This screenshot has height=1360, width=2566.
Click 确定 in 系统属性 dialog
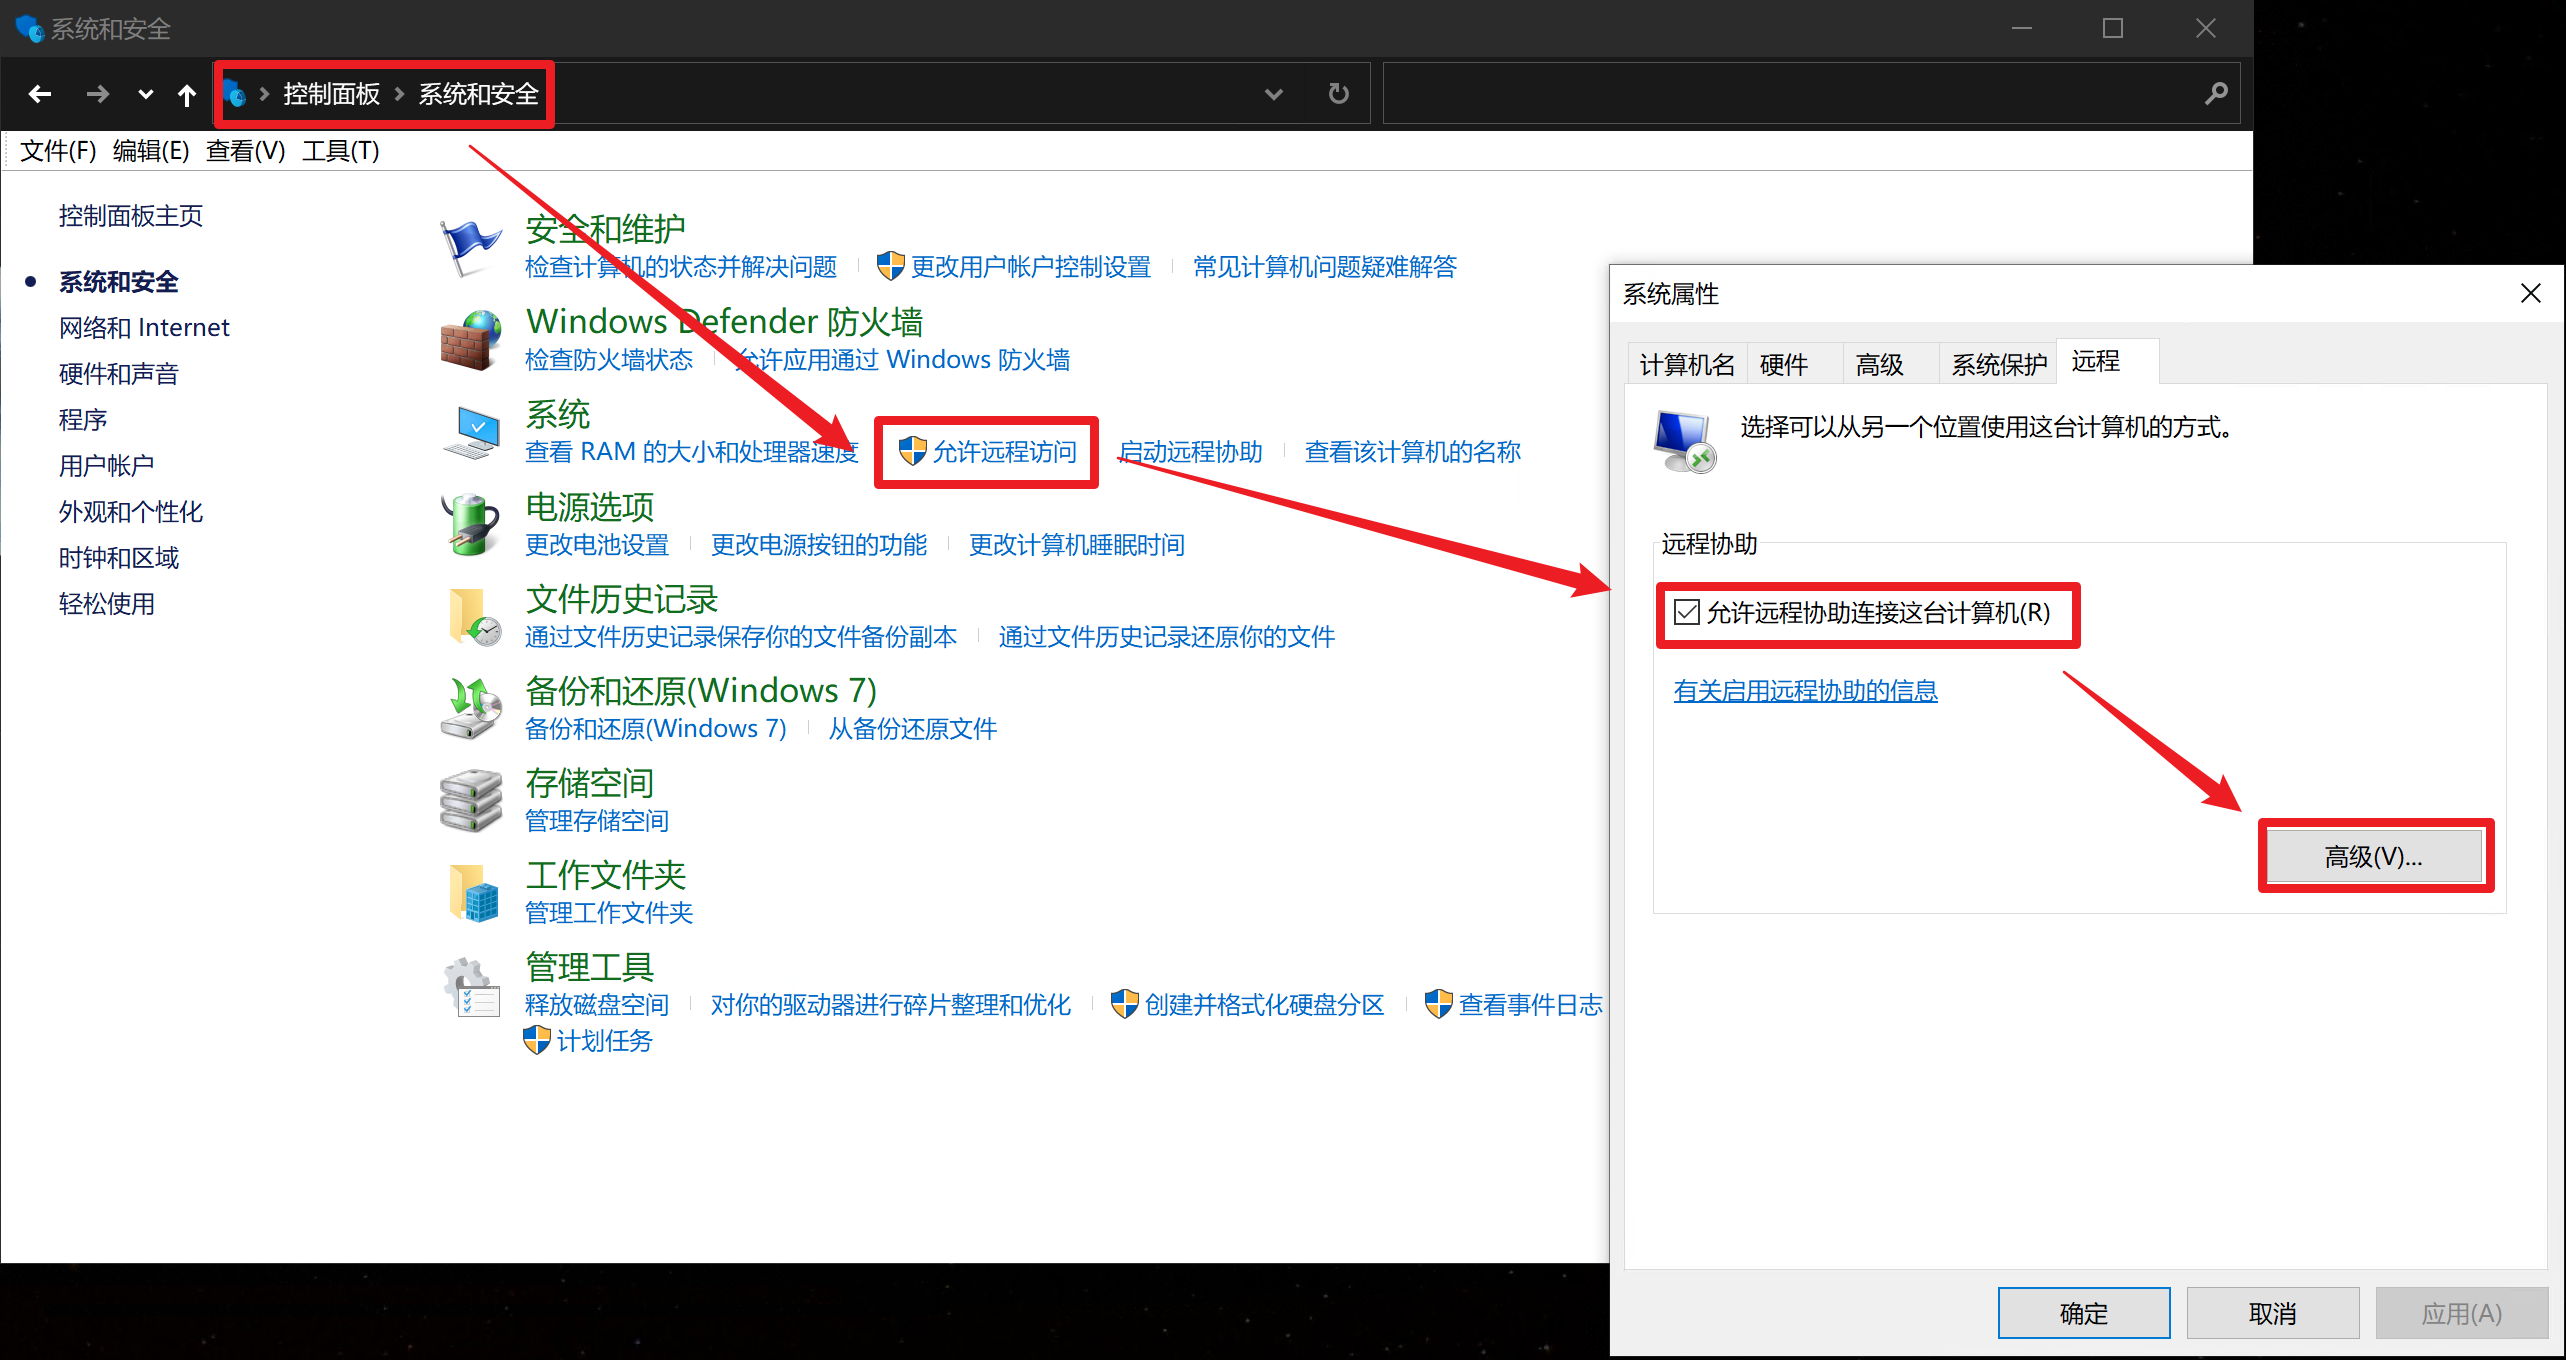(x=2083, y=1313)
